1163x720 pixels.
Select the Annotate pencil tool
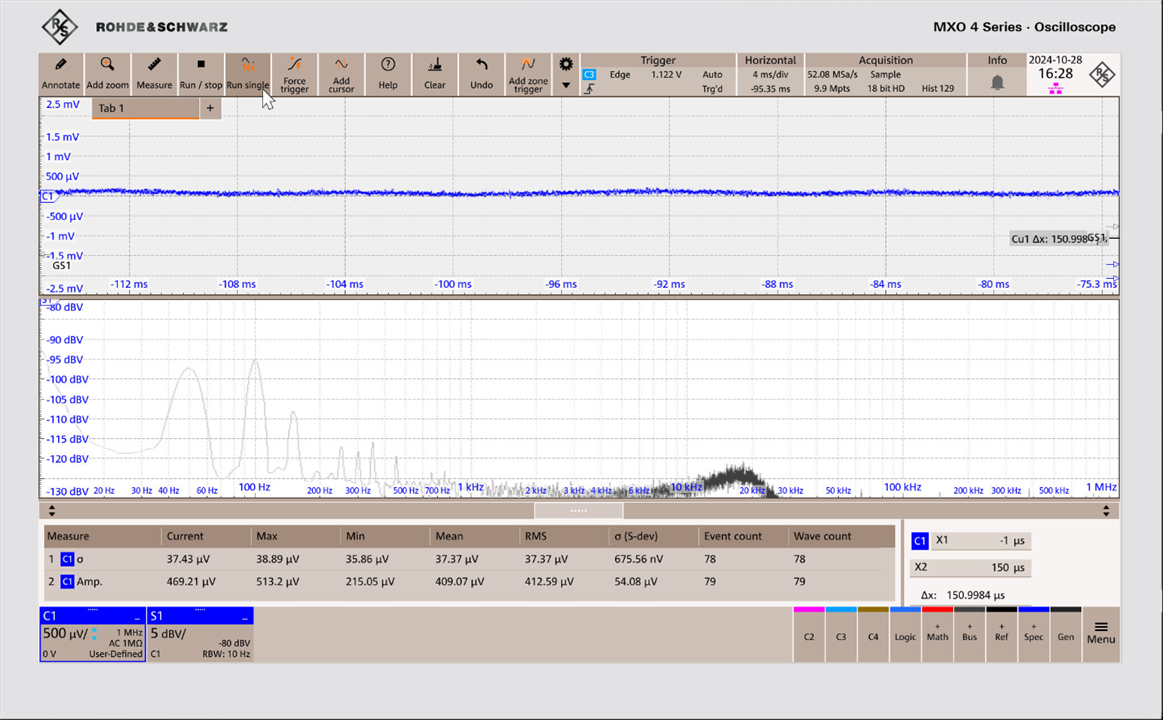click(61, 74)
